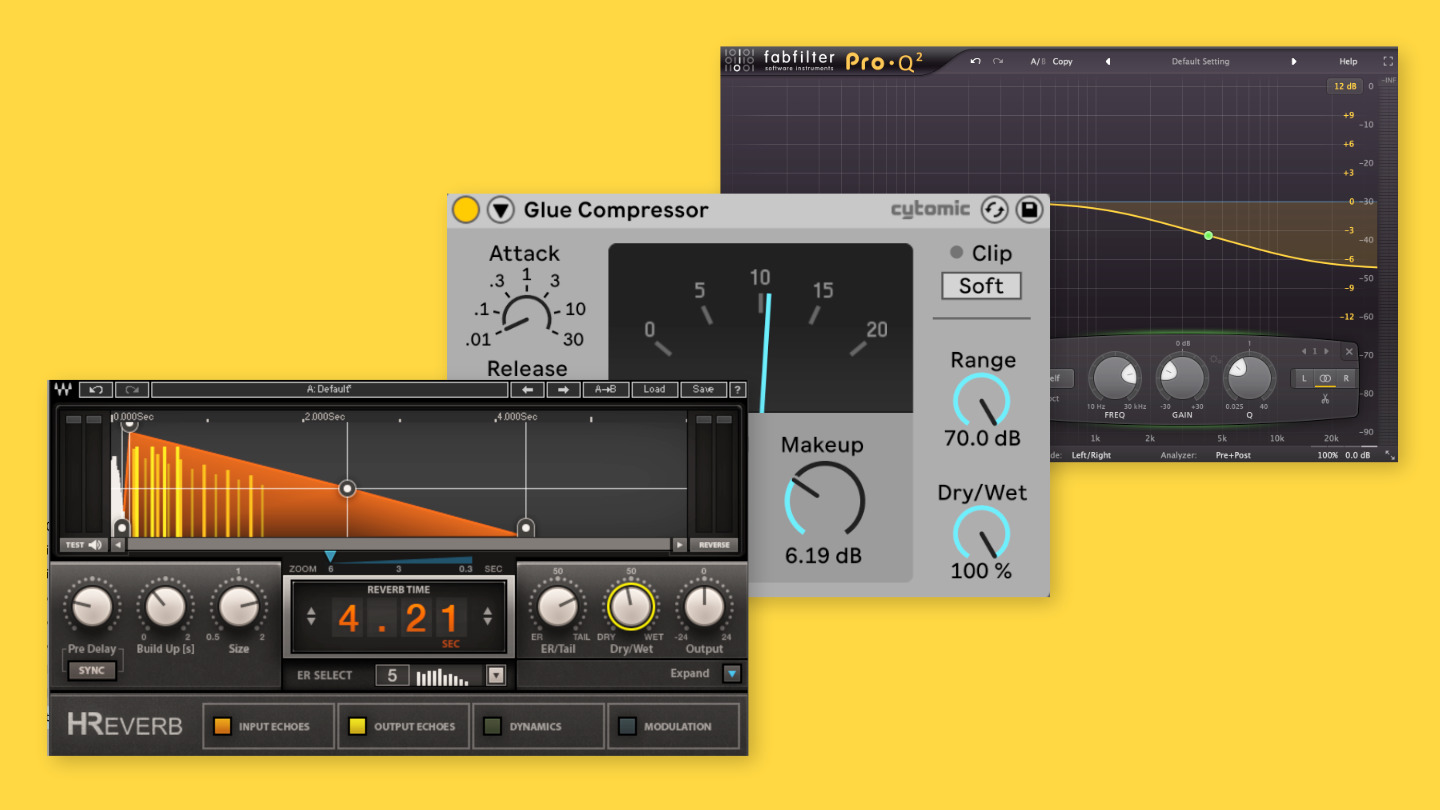Select L channel in Pro-Q 2
1440x810 pixels.
pos(1304,379)
